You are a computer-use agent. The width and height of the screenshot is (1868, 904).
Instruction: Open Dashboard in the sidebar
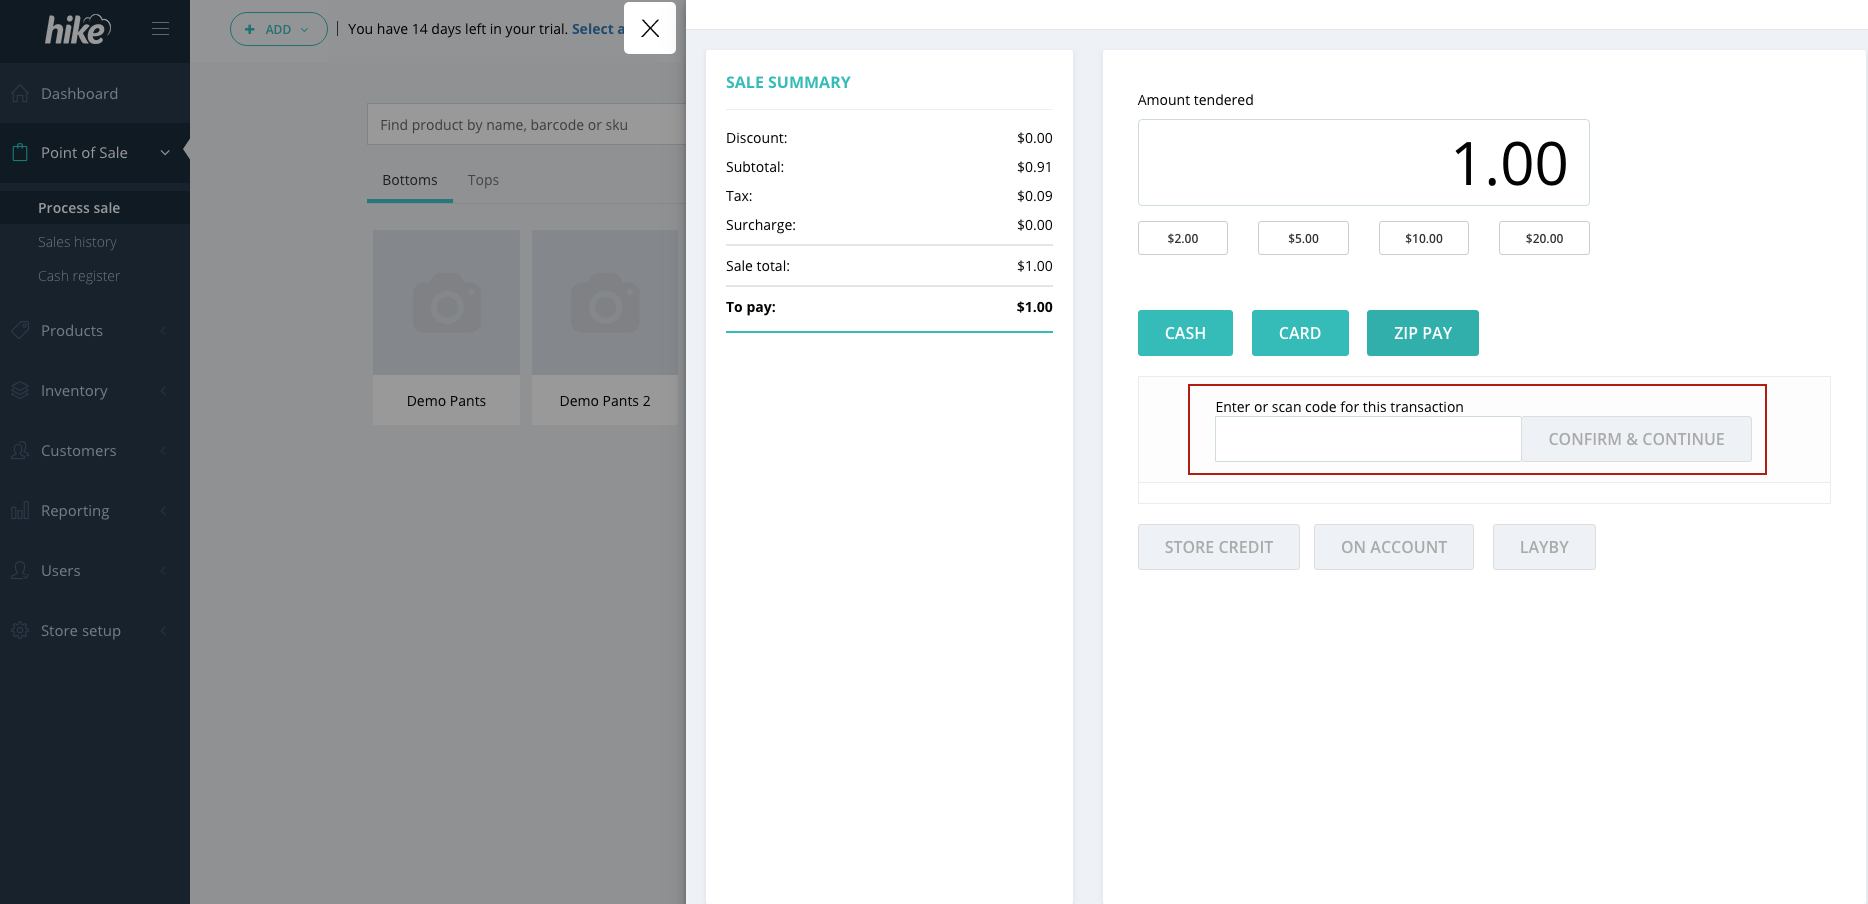point(95,94)
